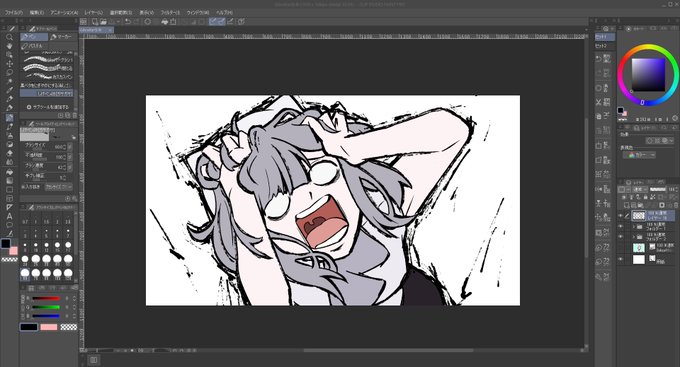The height and width of the screenshot is (367, 680).
Task: Click Undo icon in quick access panel
Action: click(598, 58)
